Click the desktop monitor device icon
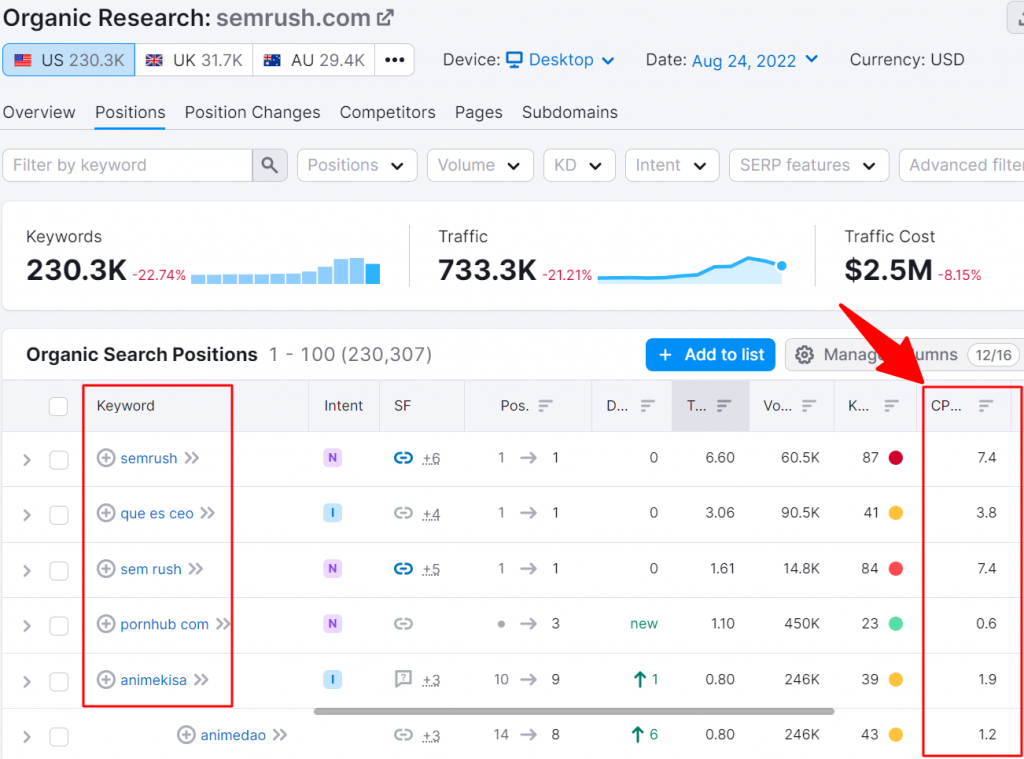The height and width of the screenshot is (759, 1024). pos(515,60)
